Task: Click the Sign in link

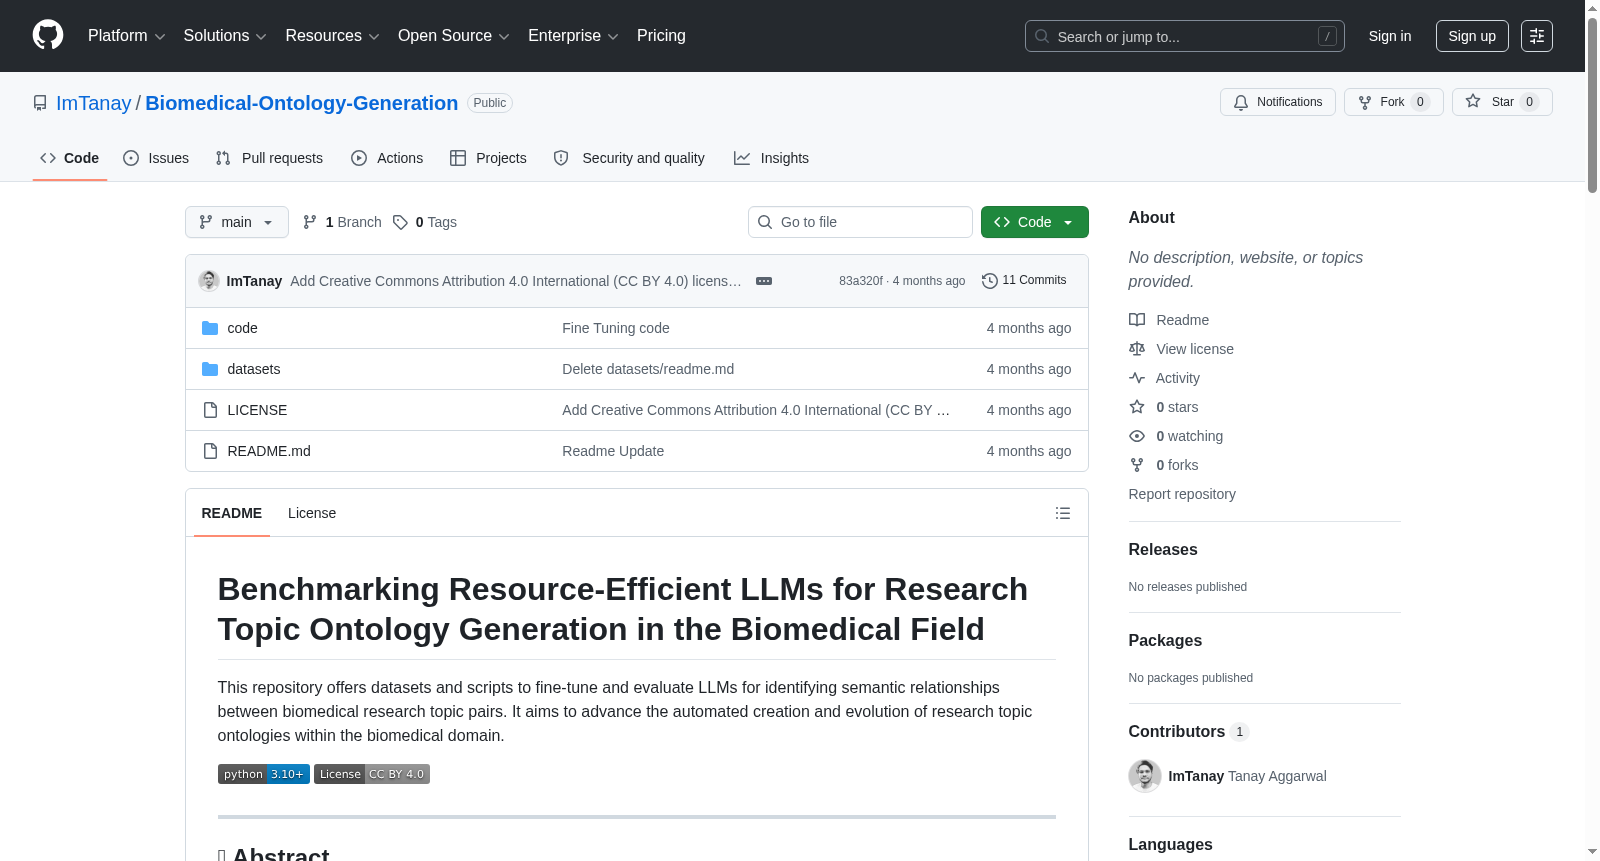Action: [x=1390, y=36]
